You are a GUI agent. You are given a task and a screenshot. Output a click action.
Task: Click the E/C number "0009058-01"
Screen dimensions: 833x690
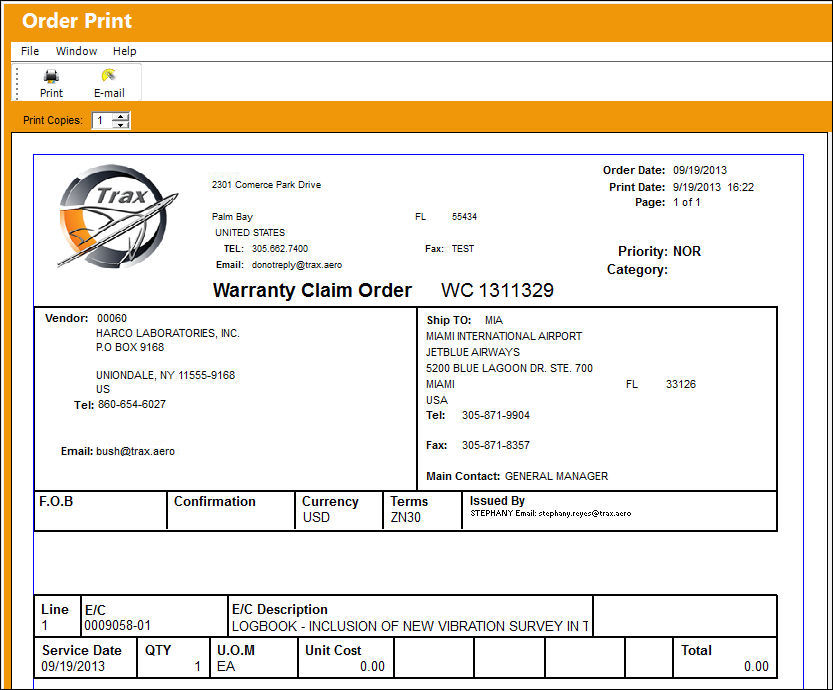tap(117, 626)
